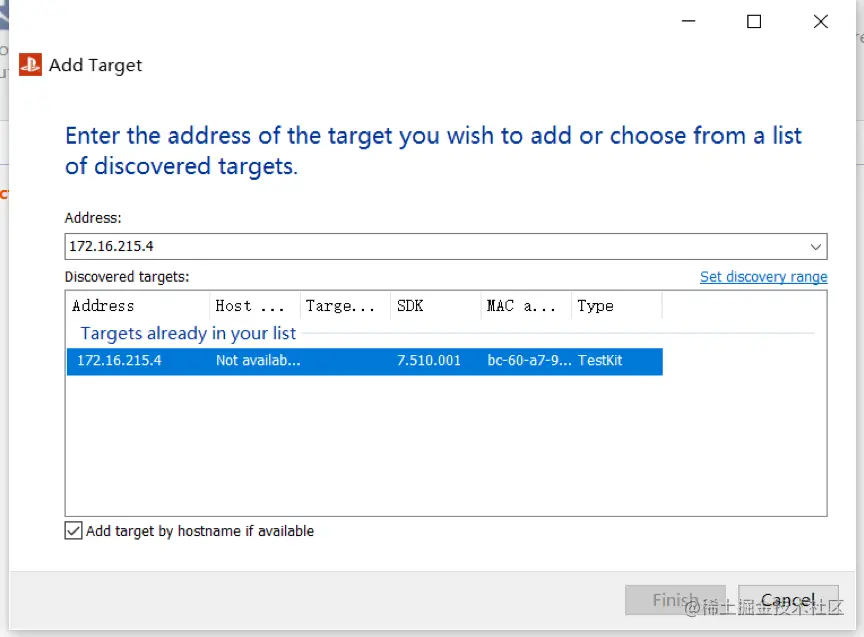Maximize the Add Target window
The image size is (864, 637).
click(754, 21)
